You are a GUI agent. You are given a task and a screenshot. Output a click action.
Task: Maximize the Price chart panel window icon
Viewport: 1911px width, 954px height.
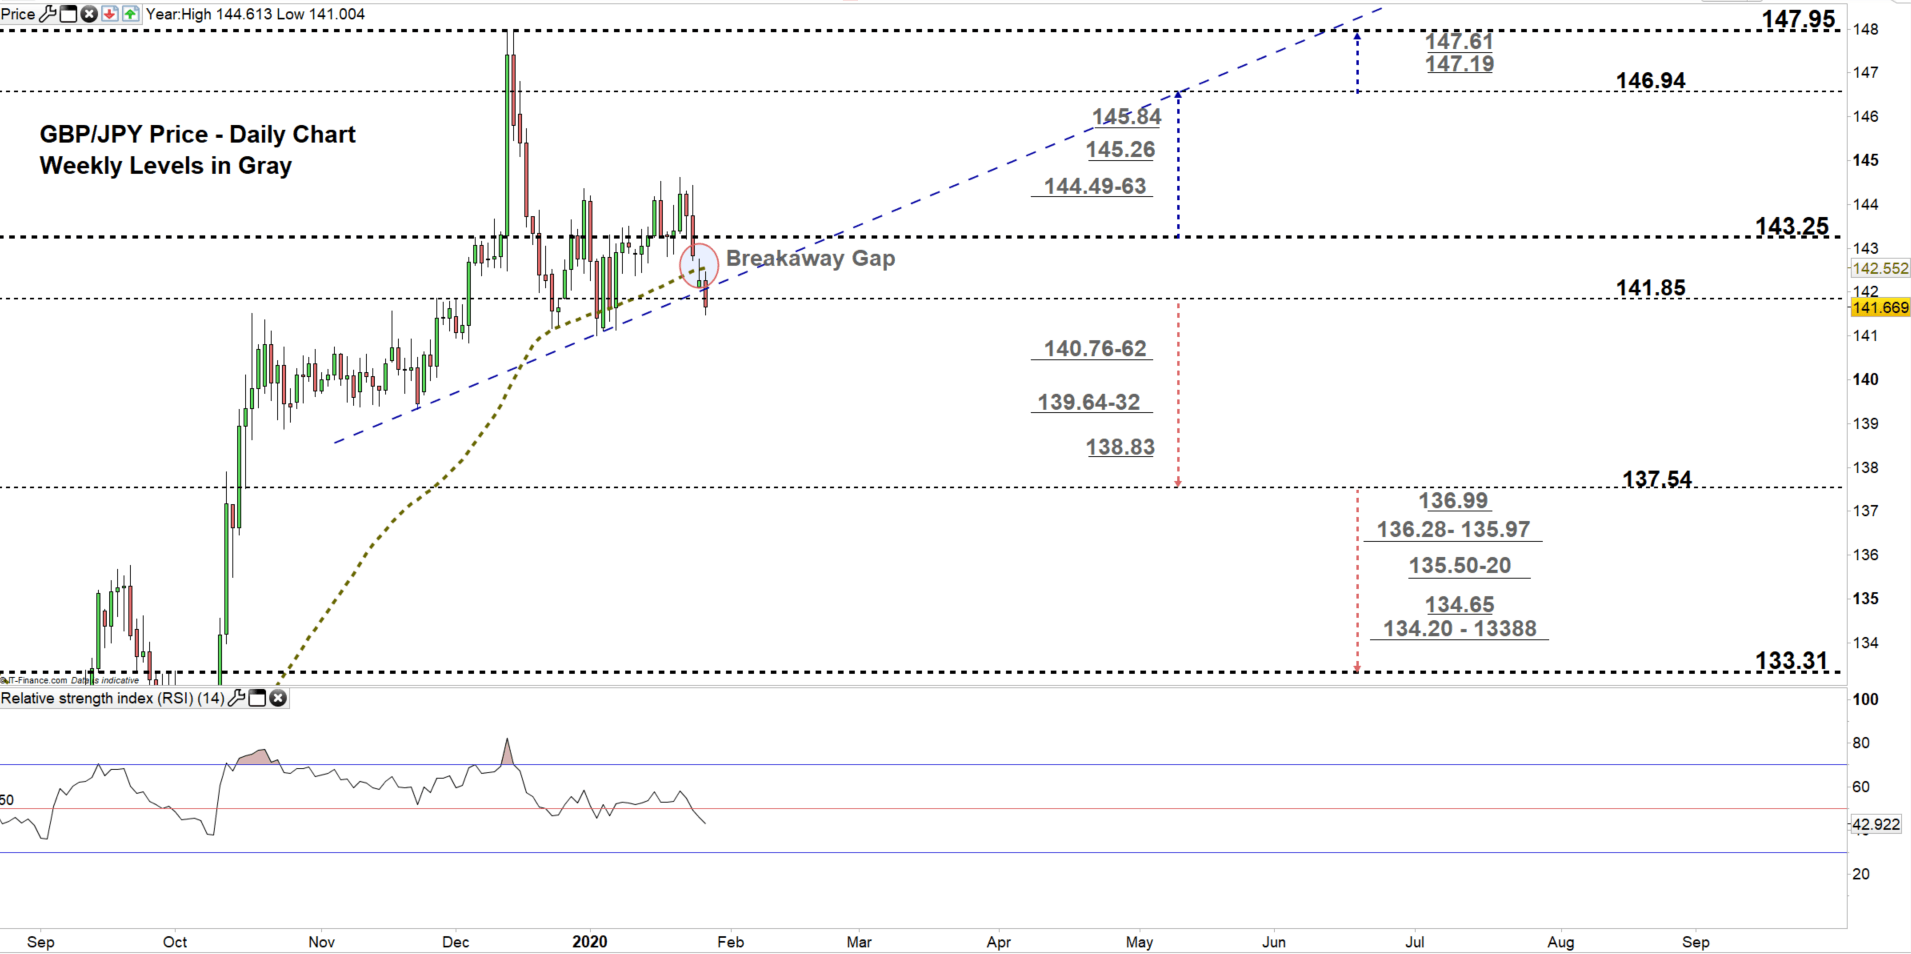[x=68, y=14]
